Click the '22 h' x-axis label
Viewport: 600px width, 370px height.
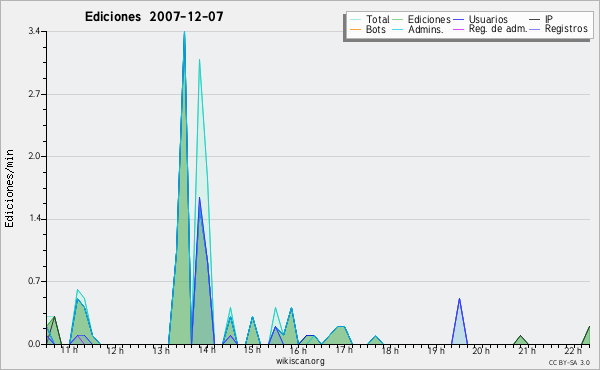point(573,350)
